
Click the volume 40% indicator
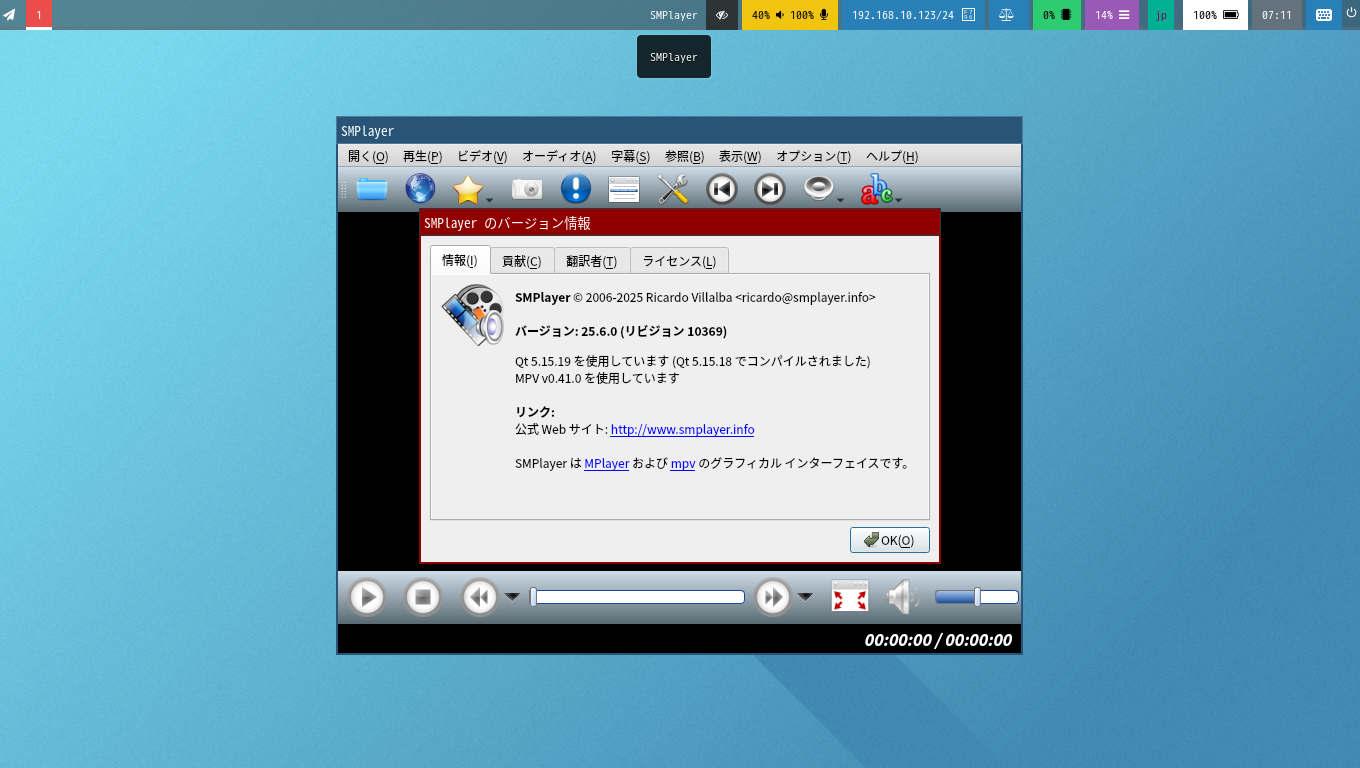(766, 15)
